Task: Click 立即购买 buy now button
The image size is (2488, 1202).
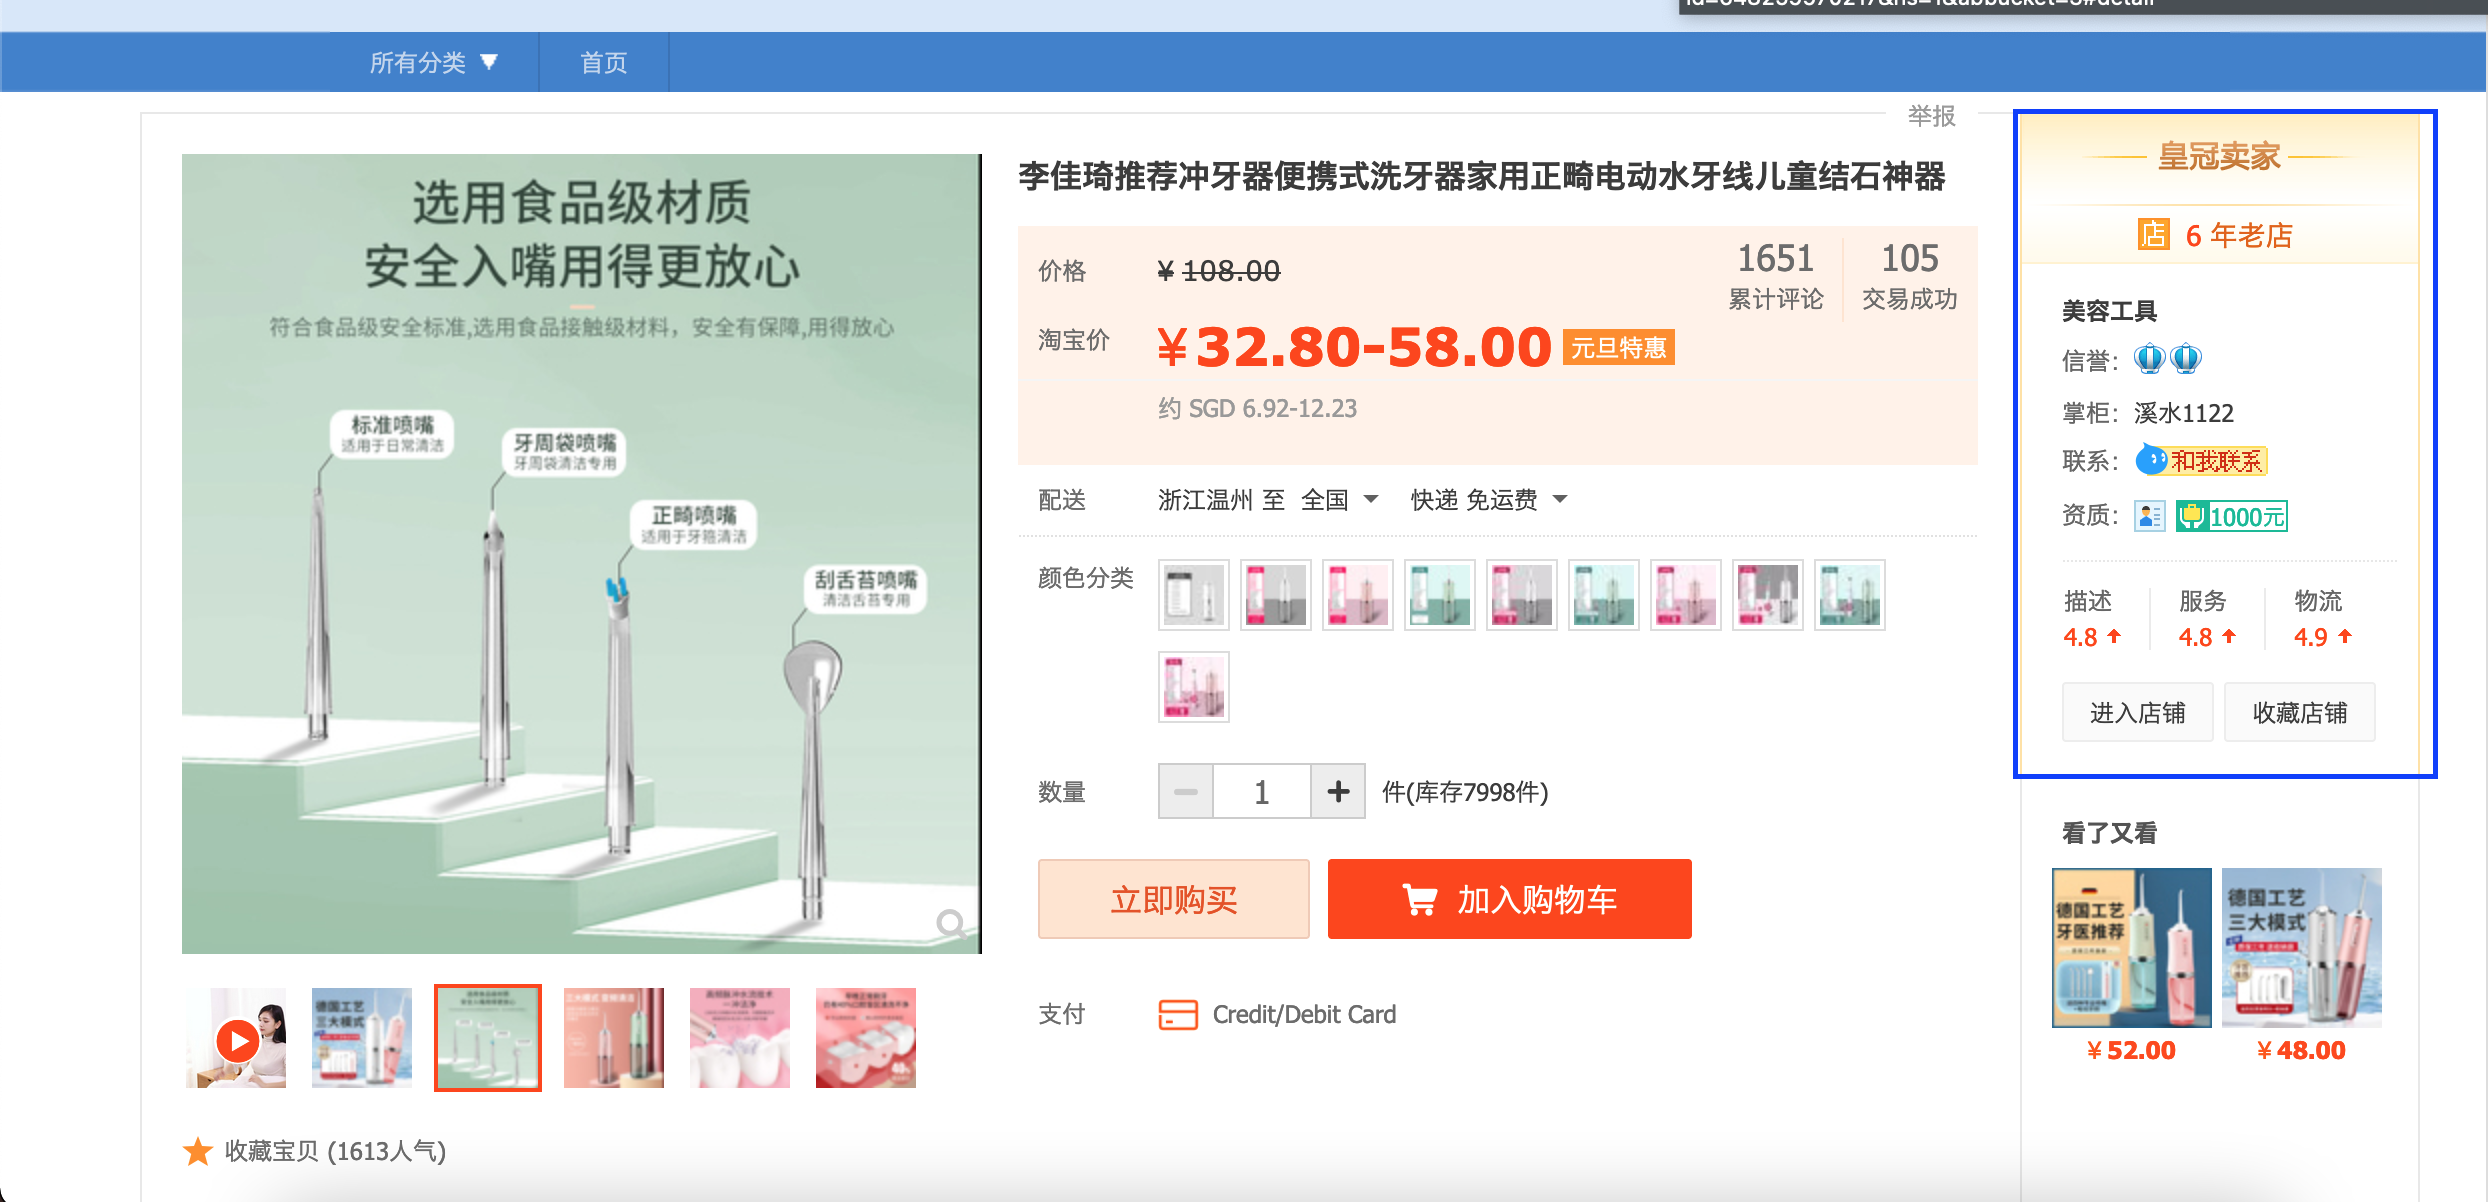Action: tap(1174, 899)
